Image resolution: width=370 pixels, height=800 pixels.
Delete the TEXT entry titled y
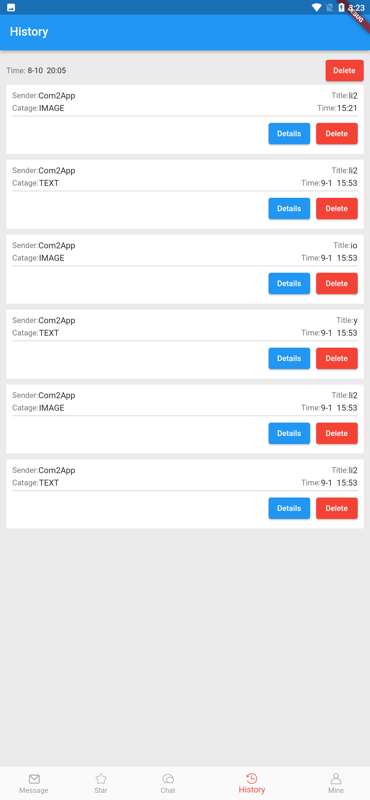click(336, 359)
